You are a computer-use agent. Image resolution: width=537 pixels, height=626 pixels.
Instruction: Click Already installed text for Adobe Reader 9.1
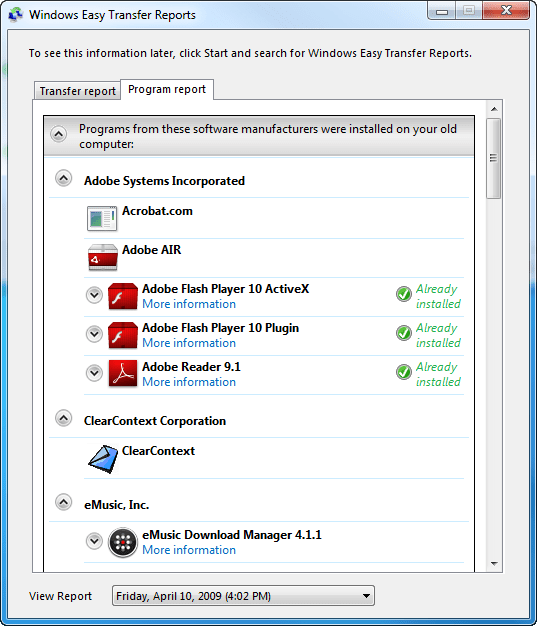click(x=438, y=374)
